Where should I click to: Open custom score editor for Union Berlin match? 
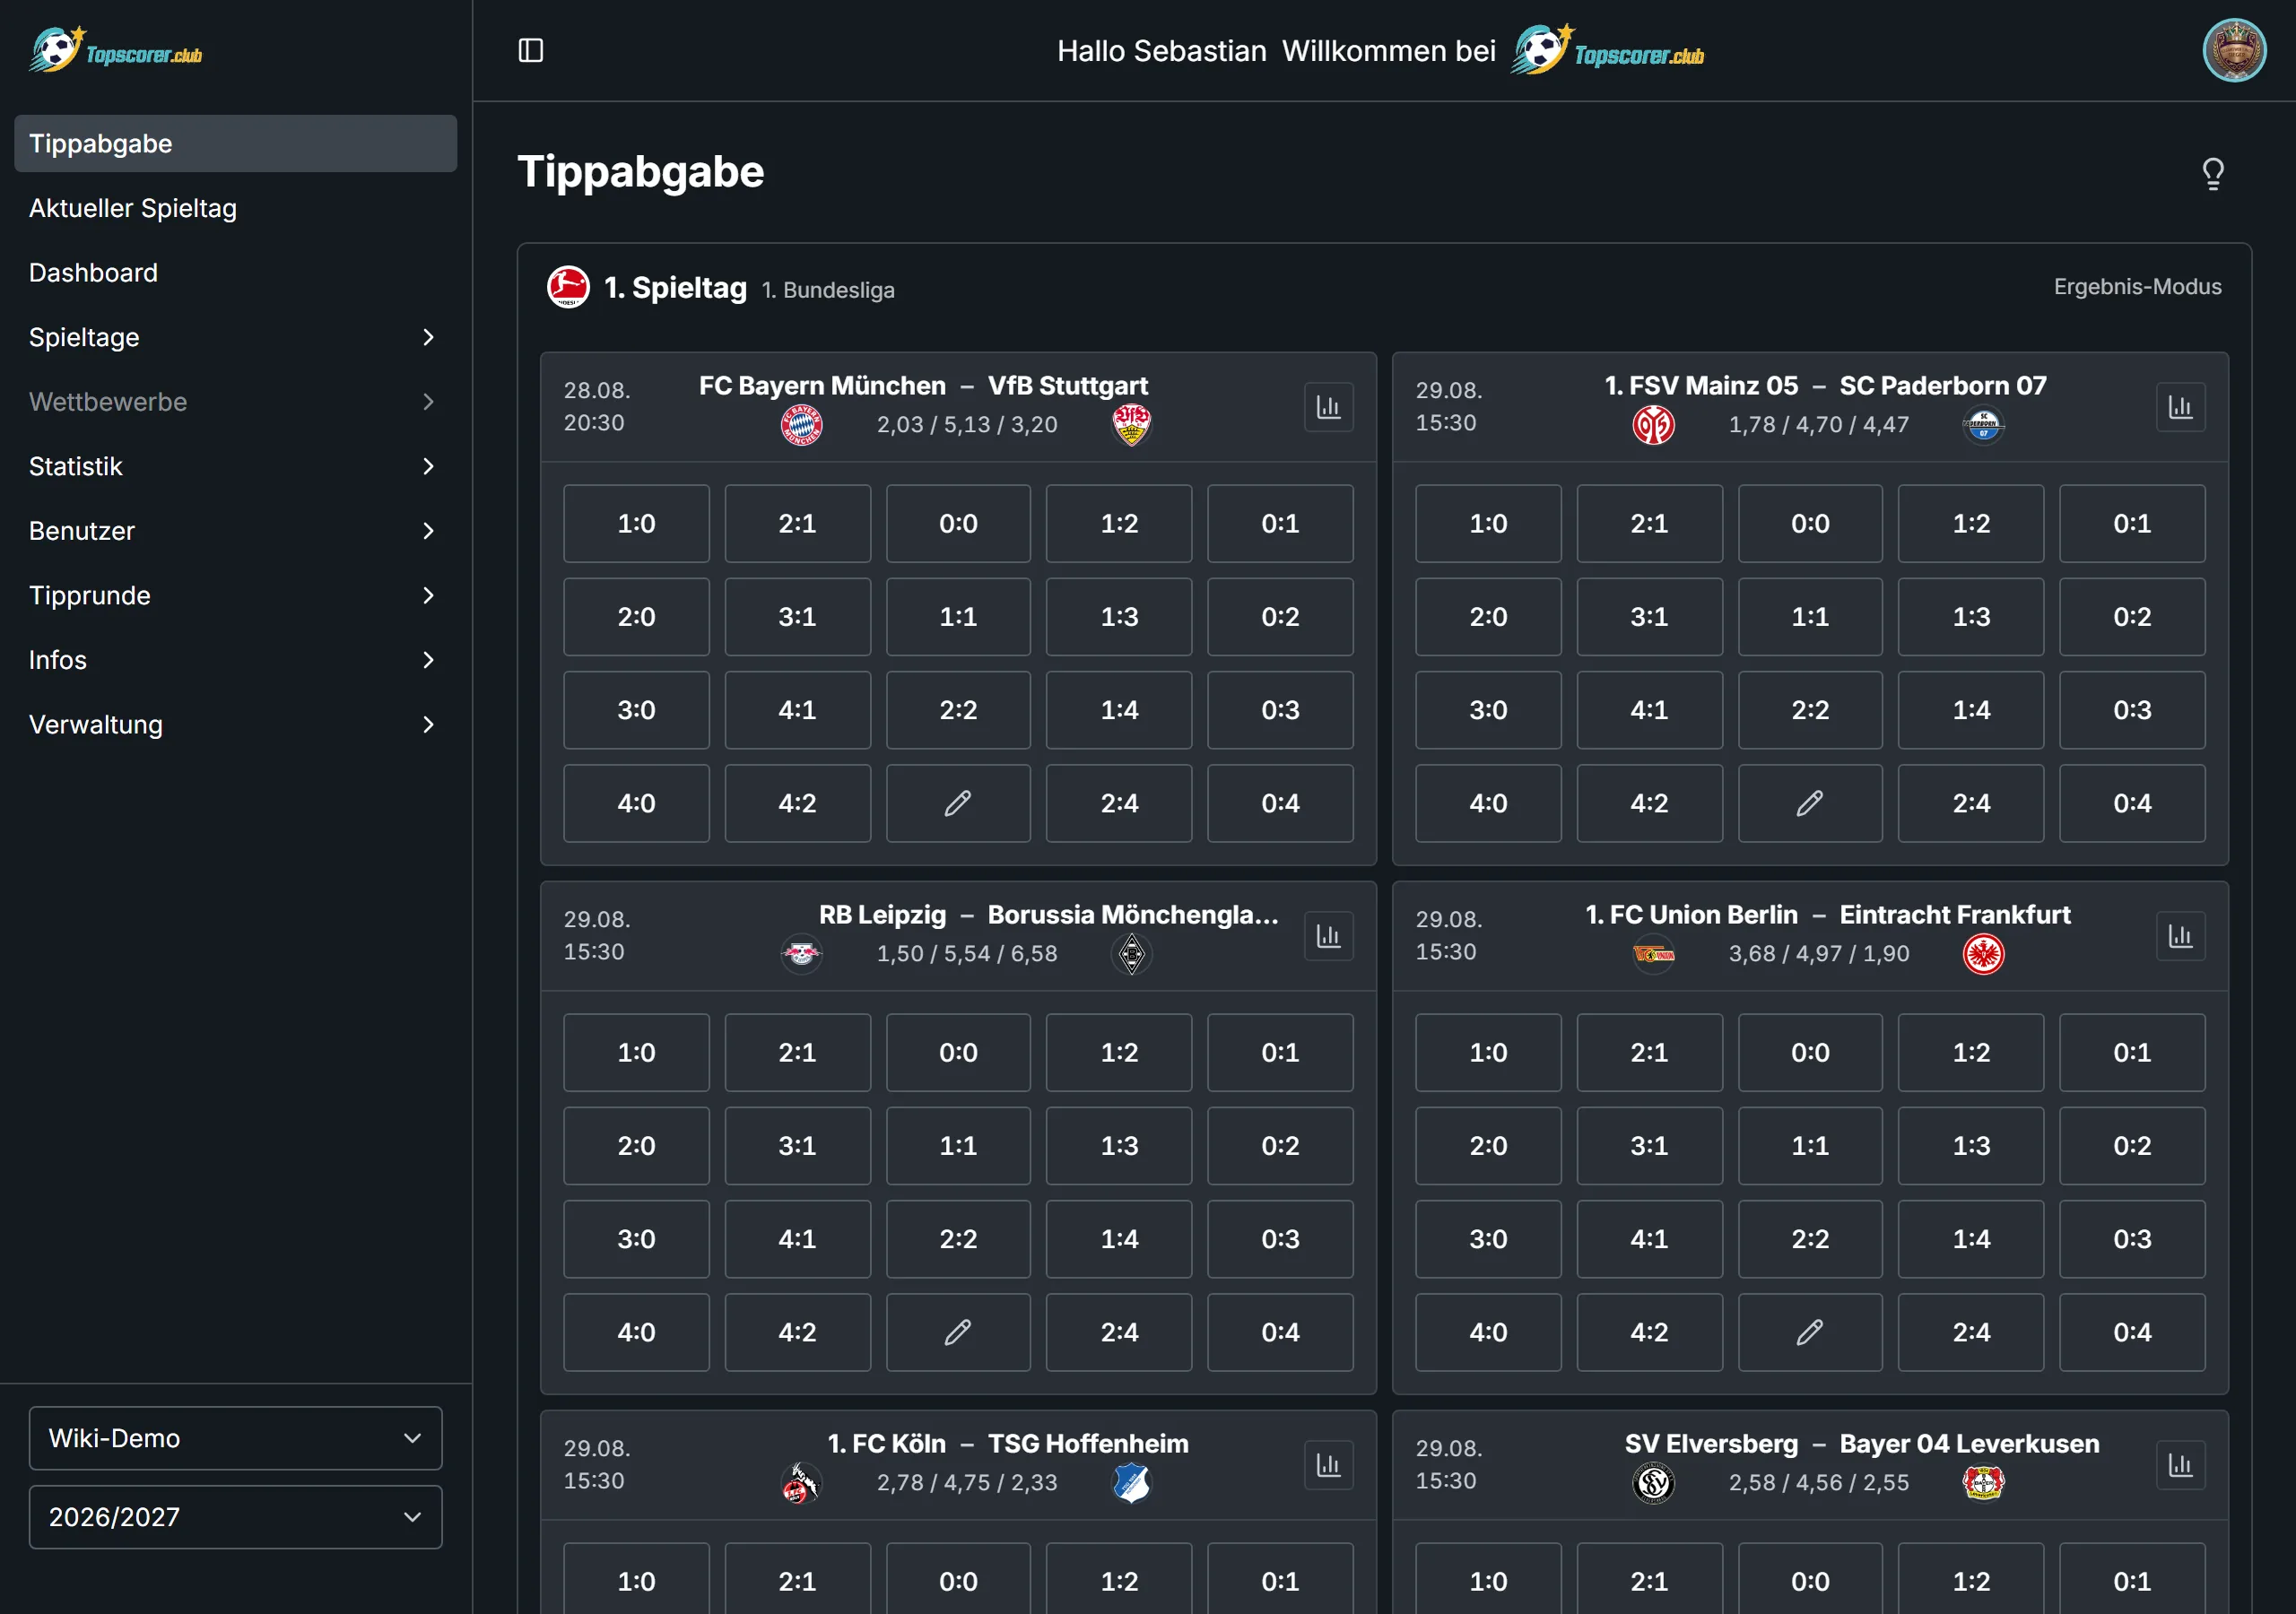[1810, 1332]
